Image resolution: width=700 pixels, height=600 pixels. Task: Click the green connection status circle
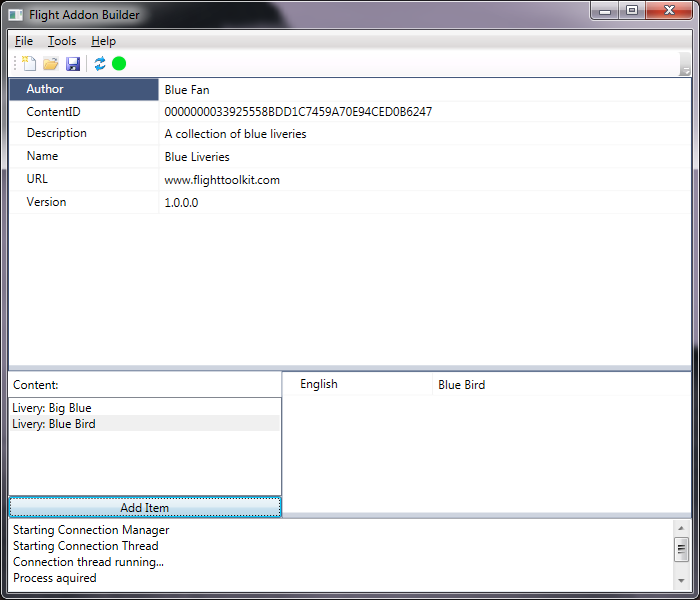(x=119, y=63)
